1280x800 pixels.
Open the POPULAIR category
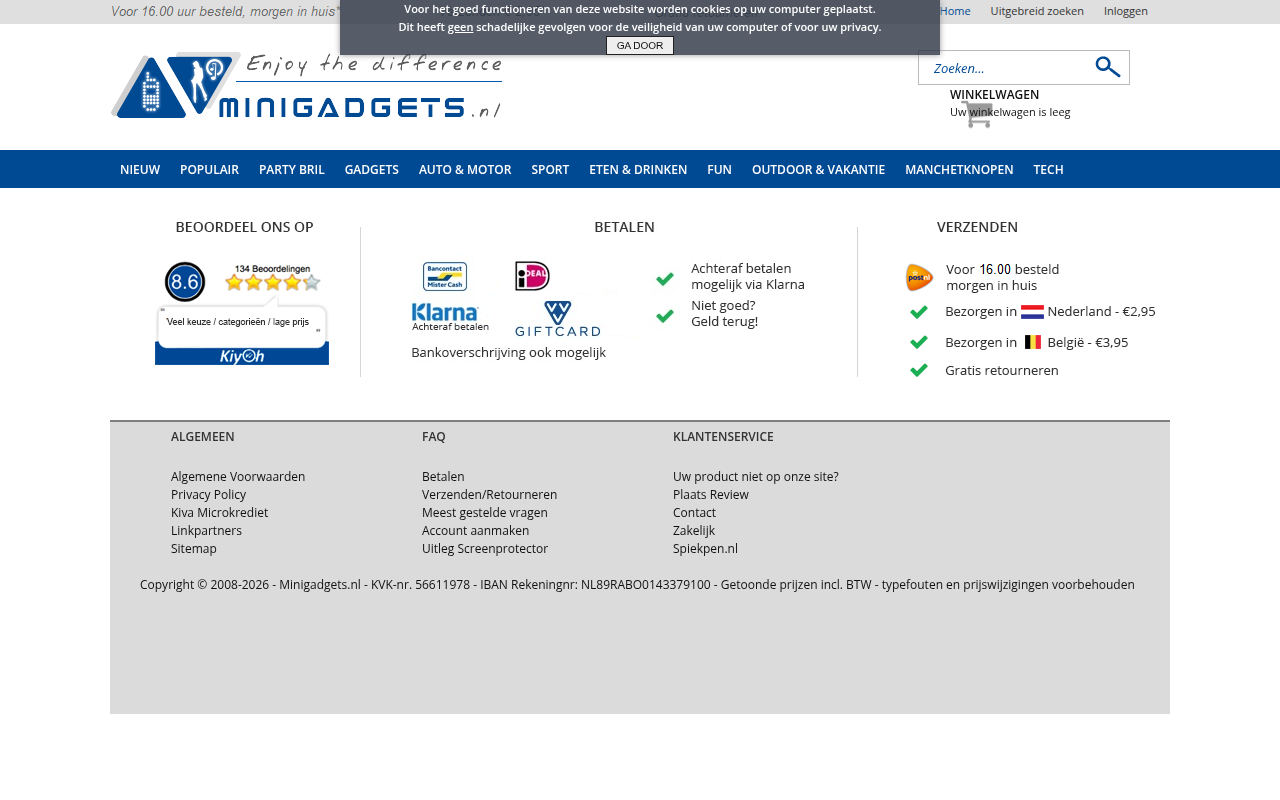coord(209,169)
